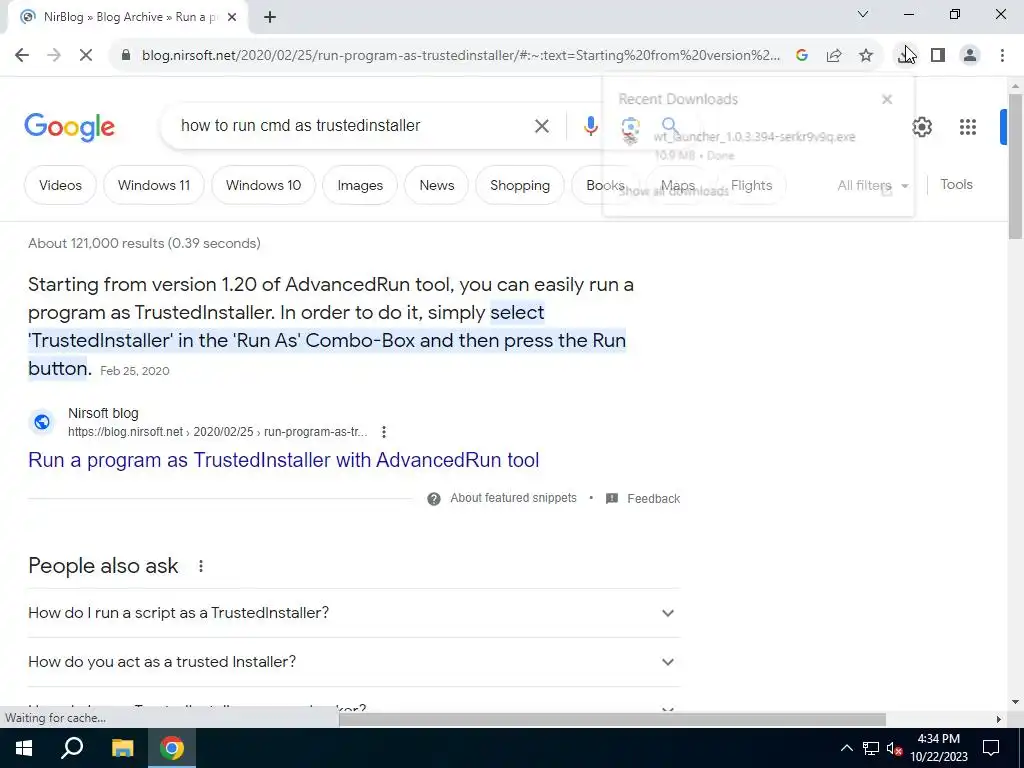Image resolution: width=1024 pixels, height=768 pixels.
Task: Select the Windows 10 filter chip
Action: (x=263, y=185)
